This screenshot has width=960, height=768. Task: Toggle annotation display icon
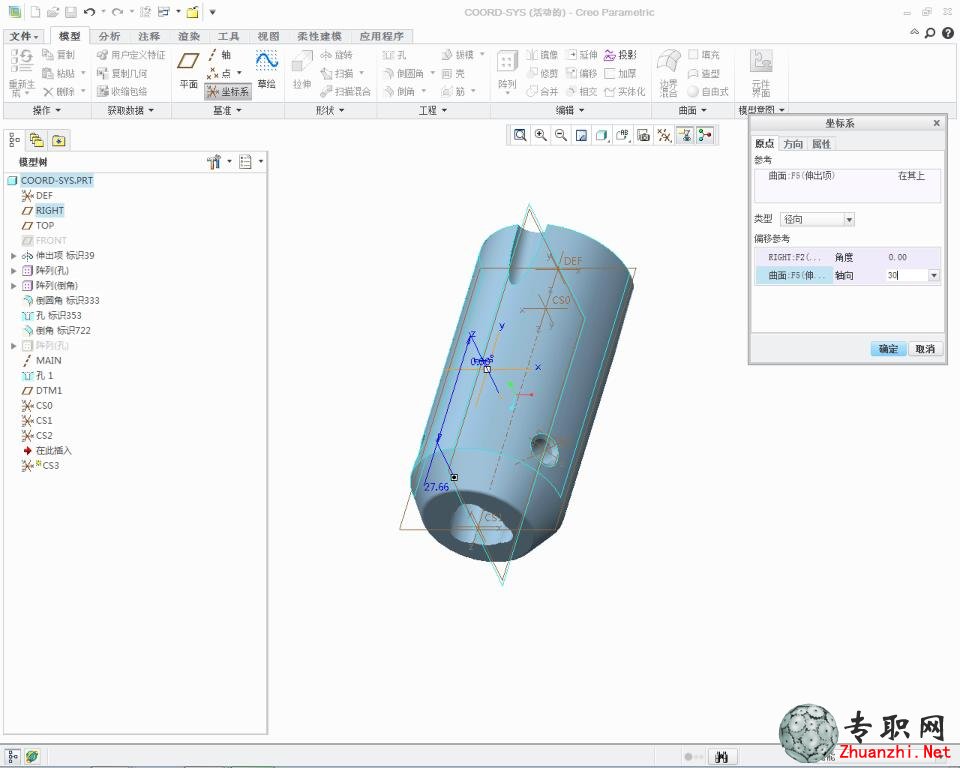[x=685, y=135]
